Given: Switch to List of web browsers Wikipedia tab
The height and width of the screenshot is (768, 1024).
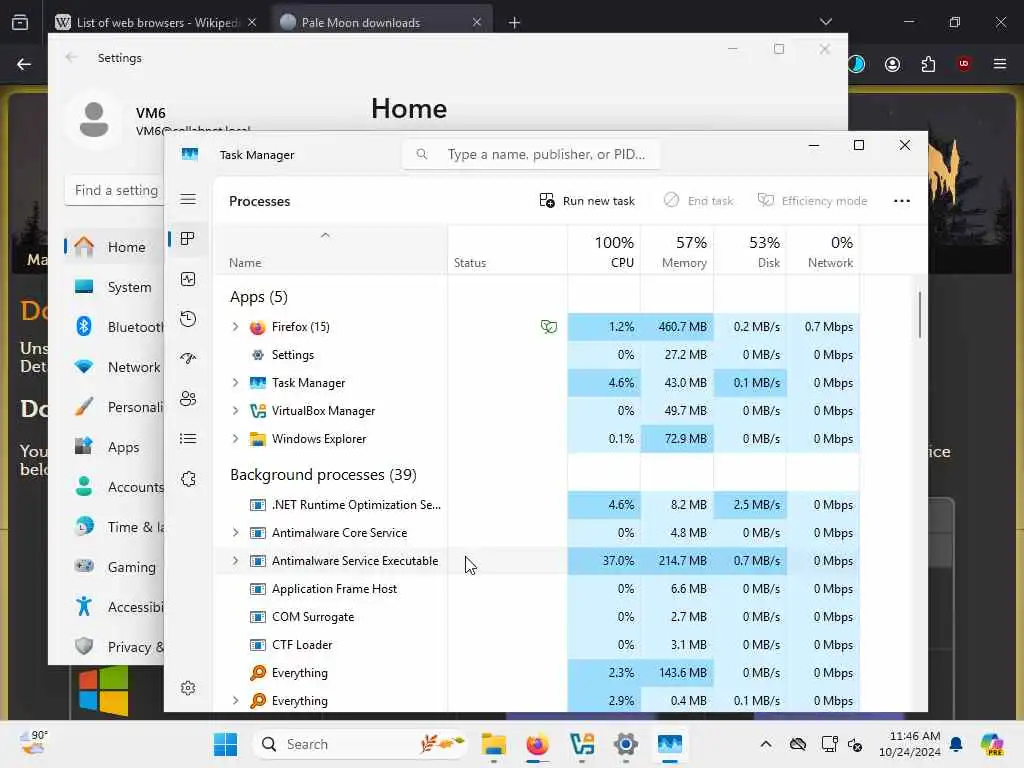Looking at the screenshot, I should (155, 22).
